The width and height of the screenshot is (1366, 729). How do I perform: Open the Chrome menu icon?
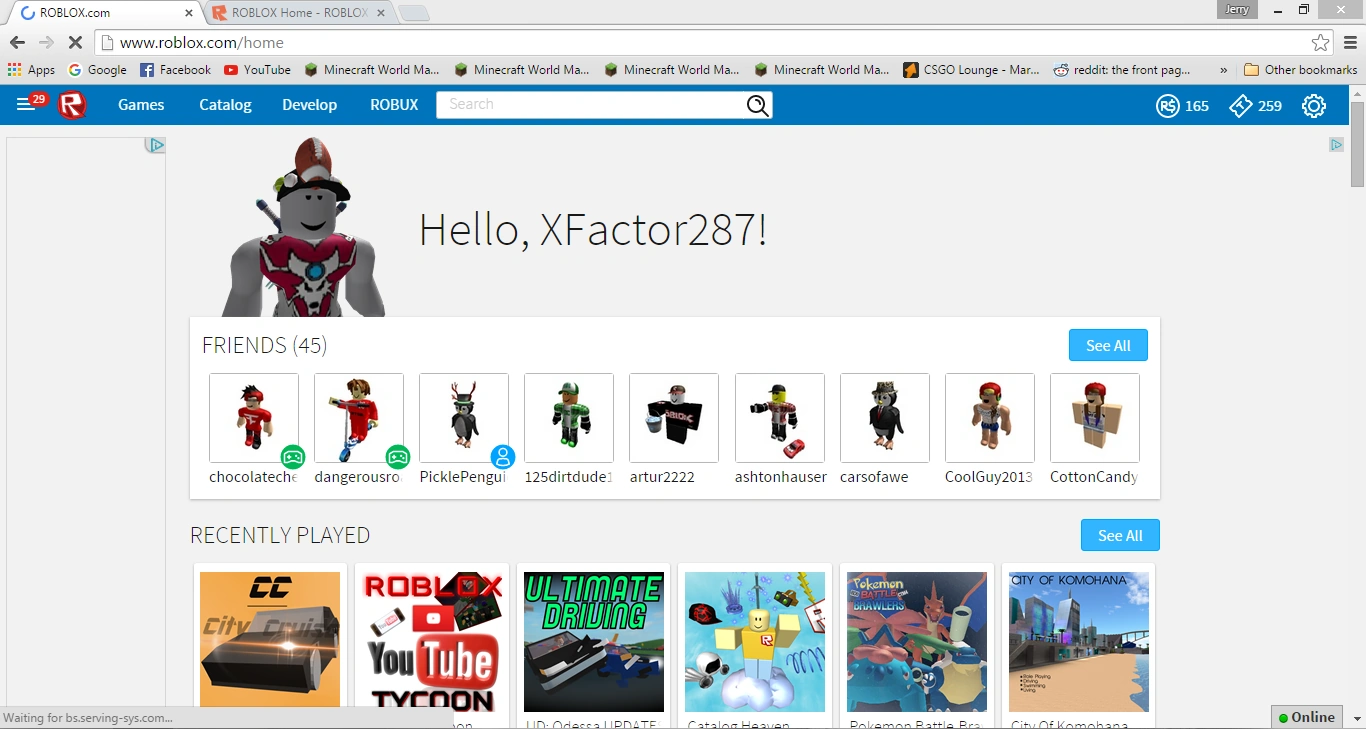click(1350, 43)
